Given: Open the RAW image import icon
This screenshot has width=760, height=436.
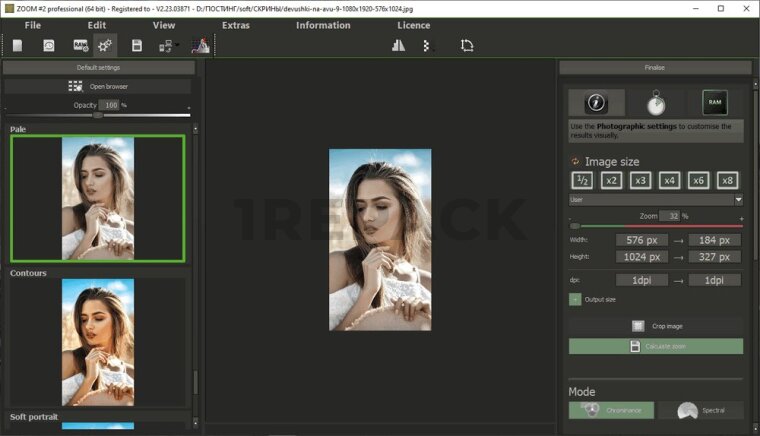Looking at the screenshot, I should click(80, 45).
